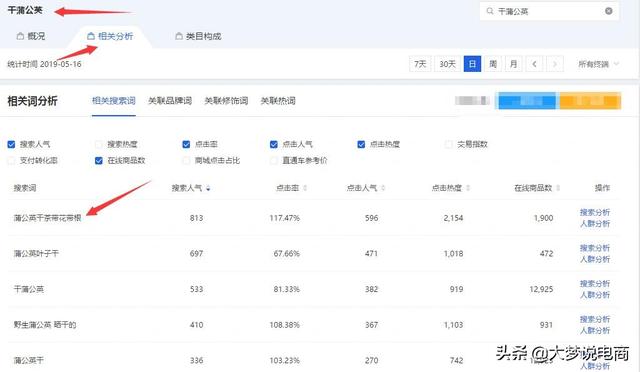Open 搜索分析 for 干蒲公英 row
This screenshot has width=640, height=372.
coord(595,283)
